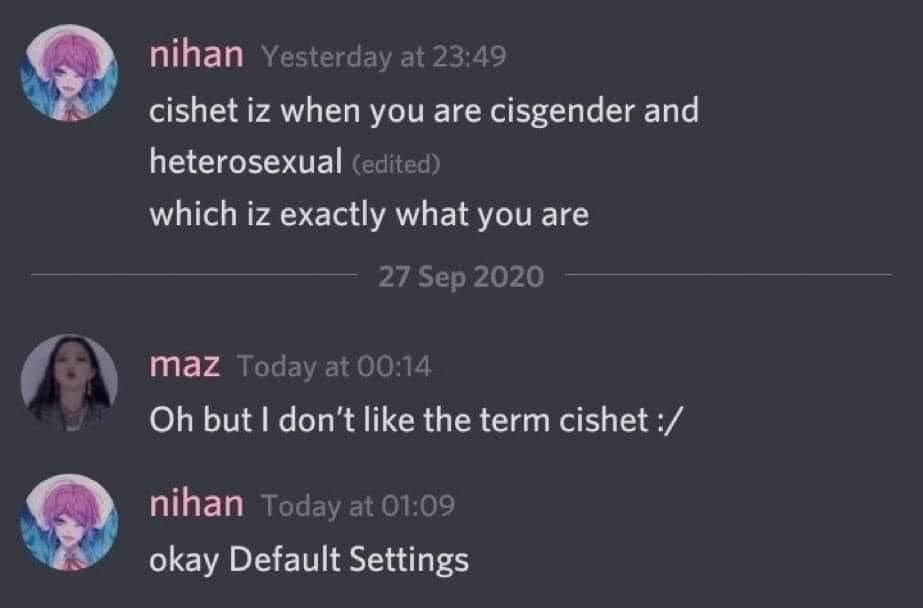Open nihan's username on the 23:49 message
923x608 pixels.
tap(196, 55)
